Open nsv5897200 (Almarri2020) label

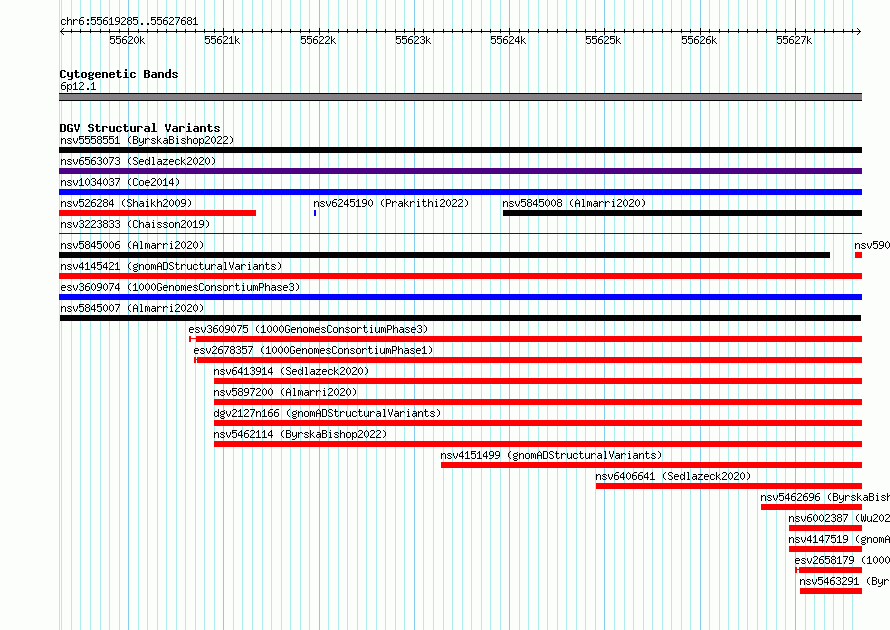pyautogui.click(x=285, y=392)
